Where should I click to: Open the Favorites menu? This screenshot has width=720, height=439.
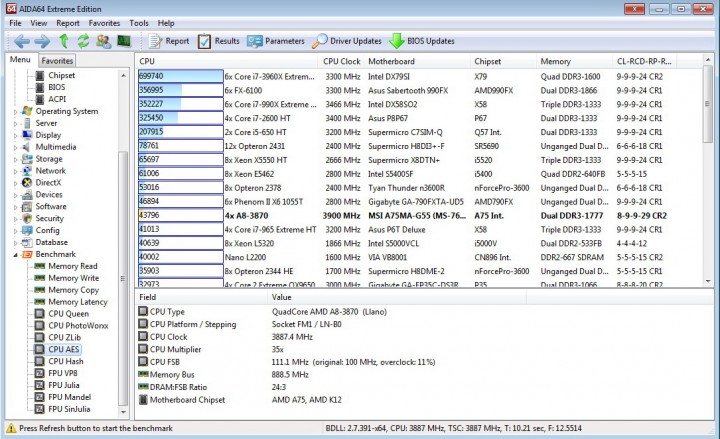(x=104, y=23)
